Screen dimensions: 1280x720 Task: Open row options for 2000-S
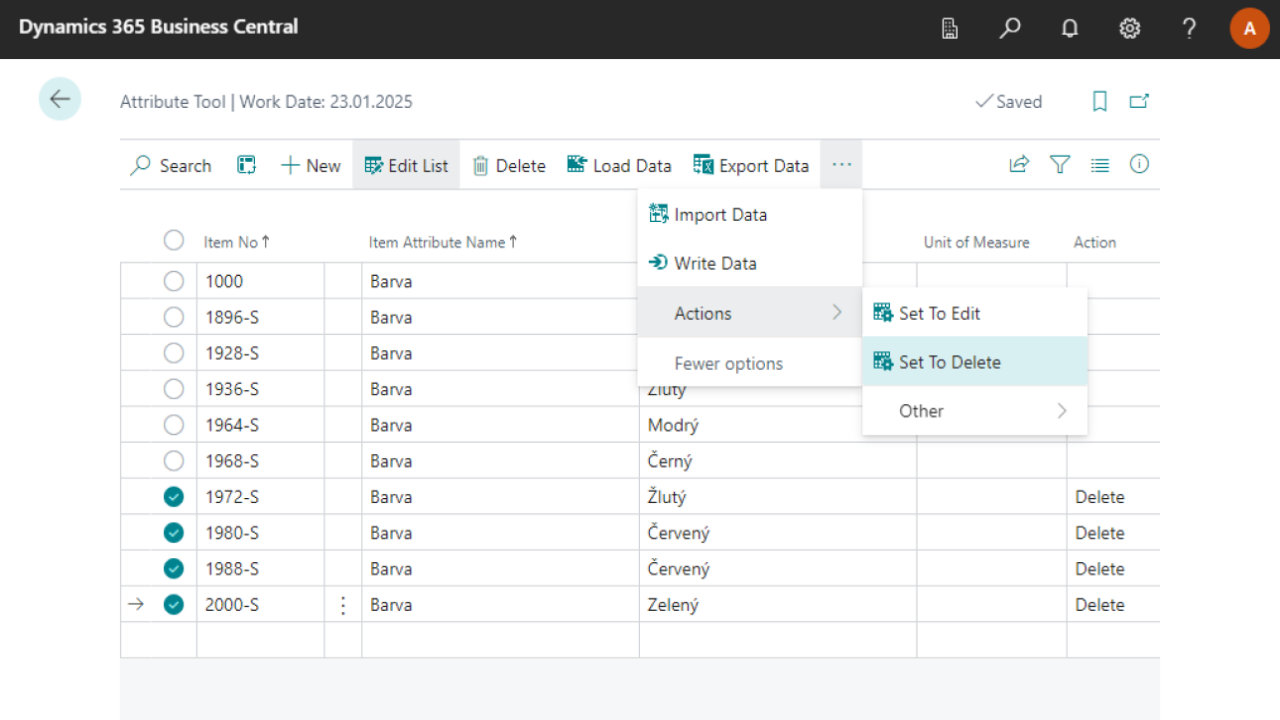(343, 605)
